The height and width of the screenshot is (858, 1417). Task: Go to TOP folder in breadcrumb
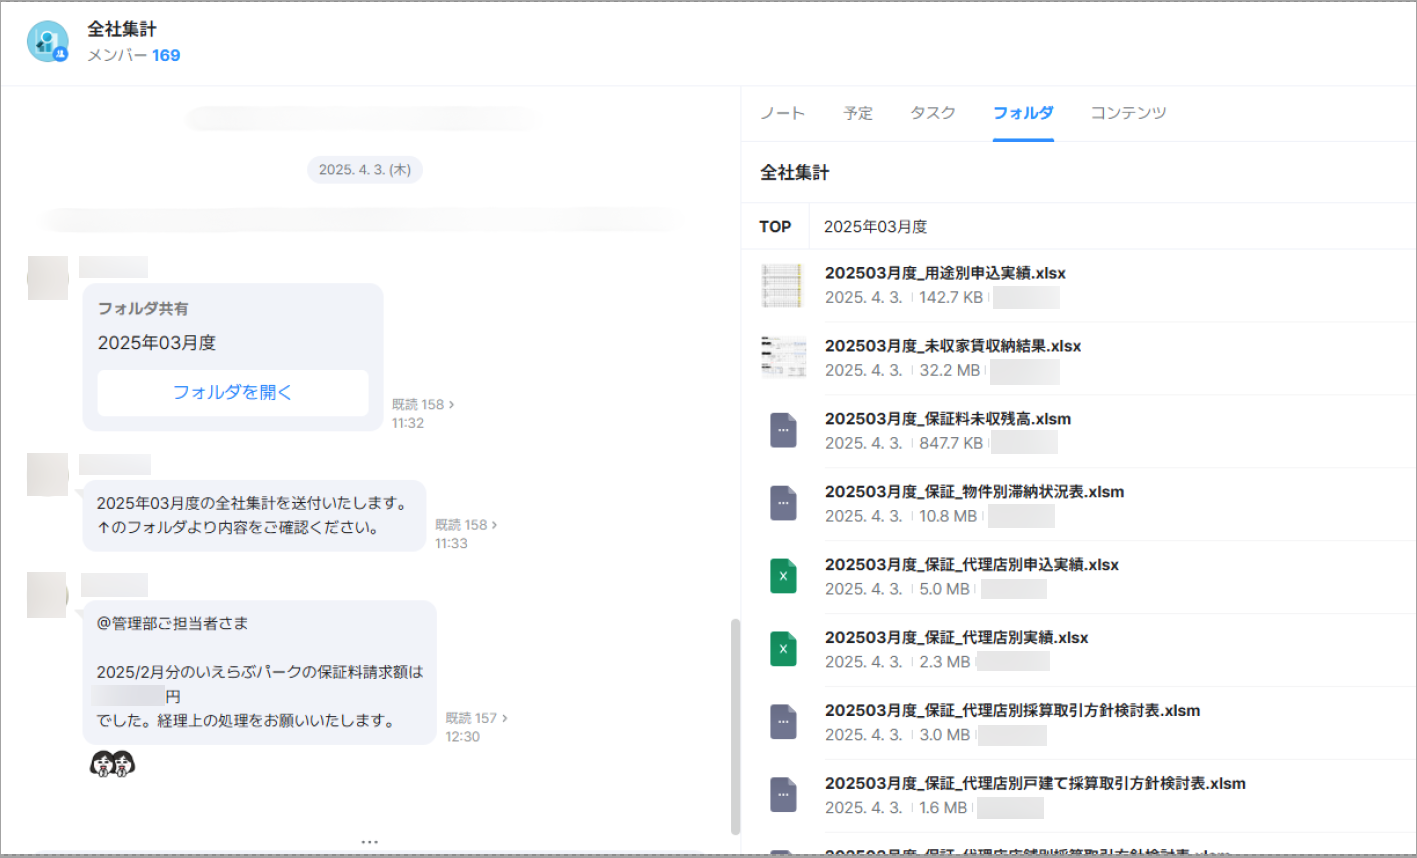775,227
